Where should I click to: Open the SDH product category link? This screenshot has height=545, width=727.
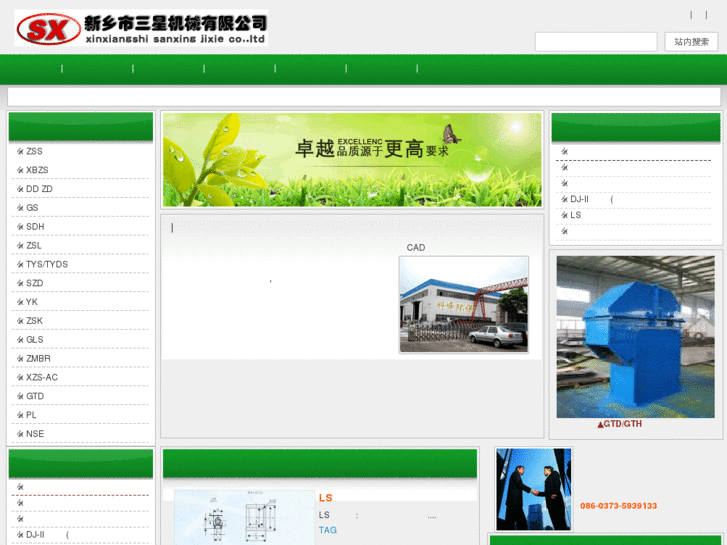click(x=35, y=227)
